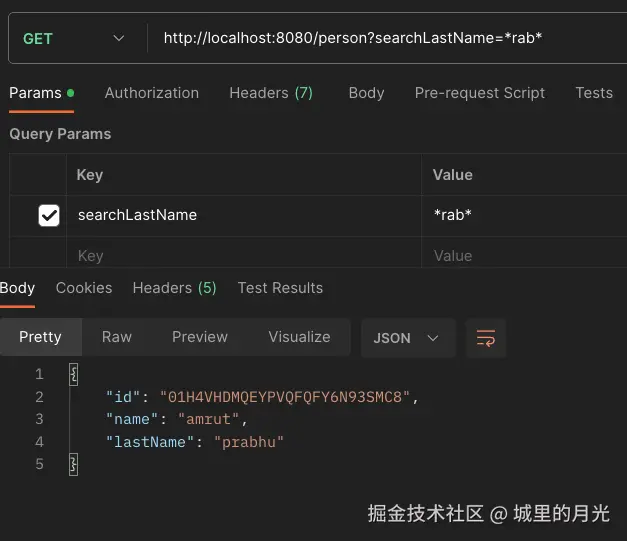This screenshot has width=627, height=541.
Task: Click the Query Params heading
Action: click(60, 134)
